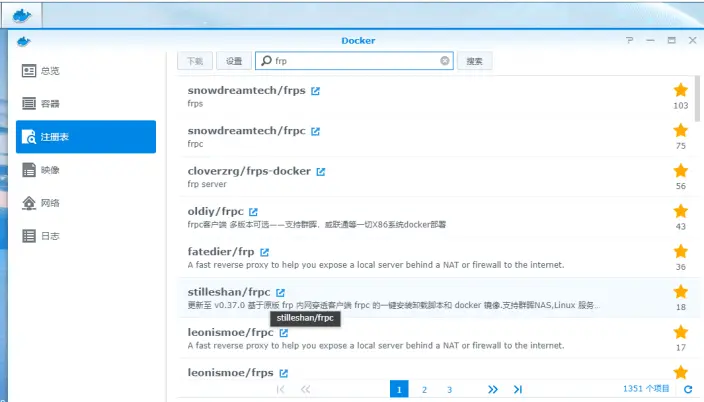Select the snowdreamtech/frps image row

click(438, 96)
